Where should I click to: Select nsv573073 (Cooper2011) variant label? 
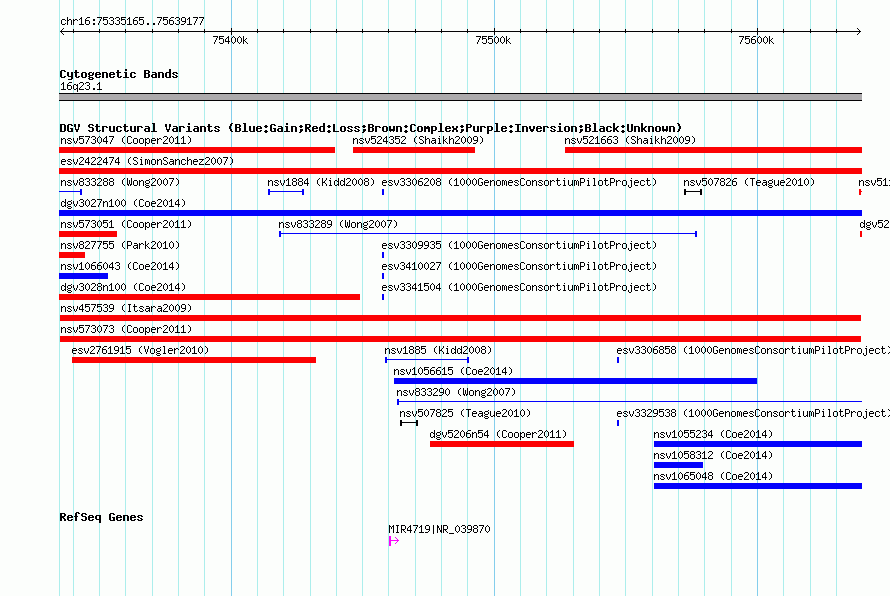tap(126, 329)
